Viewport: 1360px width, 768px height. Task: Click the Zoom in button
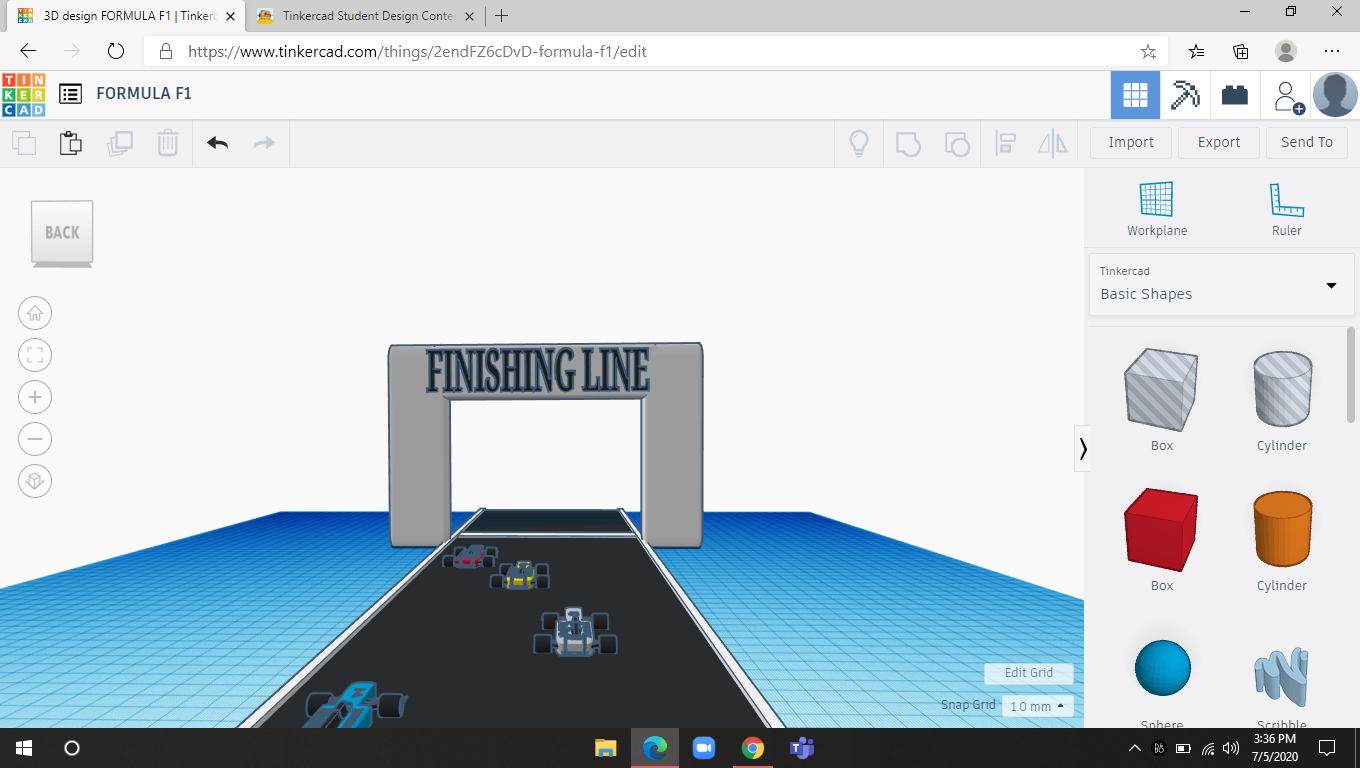(35, 397)
